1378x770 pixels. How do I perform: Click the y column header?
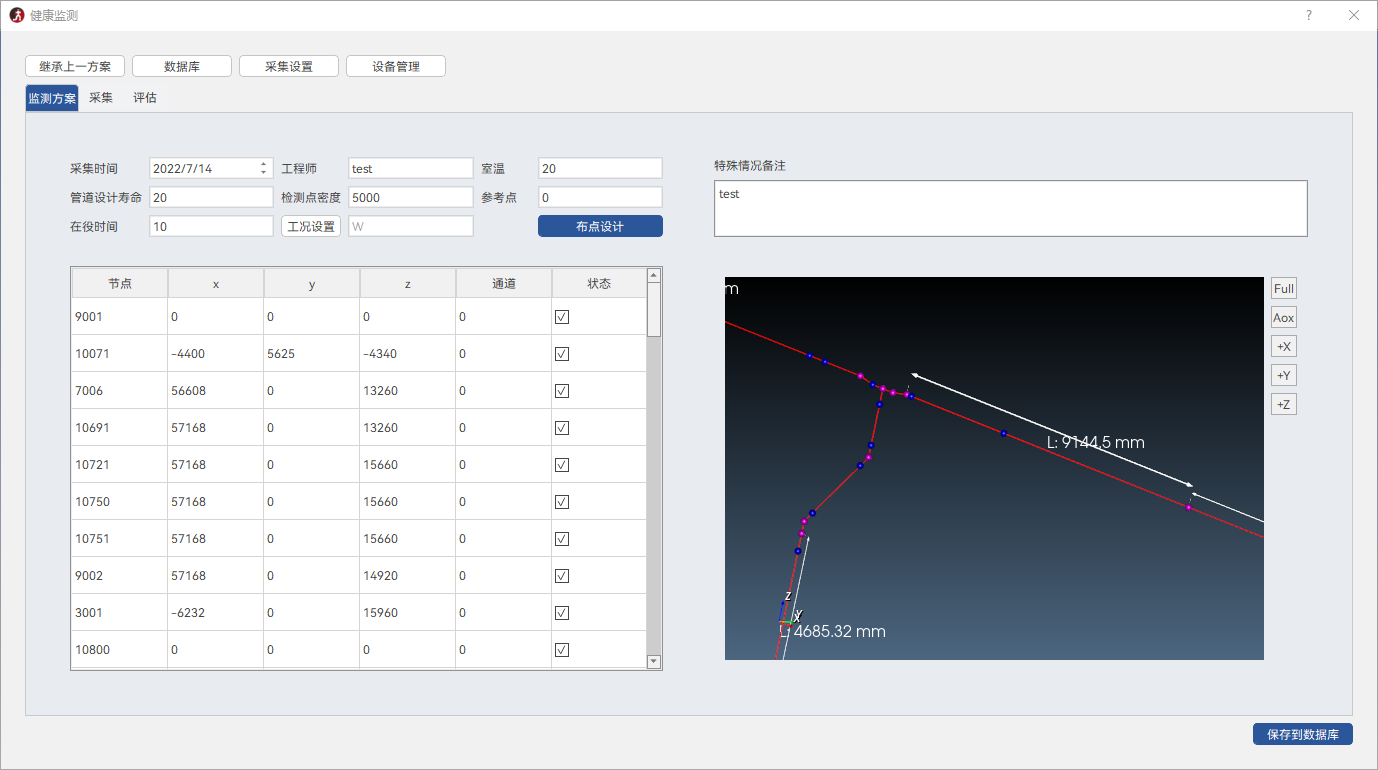click(x=312, y=283)
